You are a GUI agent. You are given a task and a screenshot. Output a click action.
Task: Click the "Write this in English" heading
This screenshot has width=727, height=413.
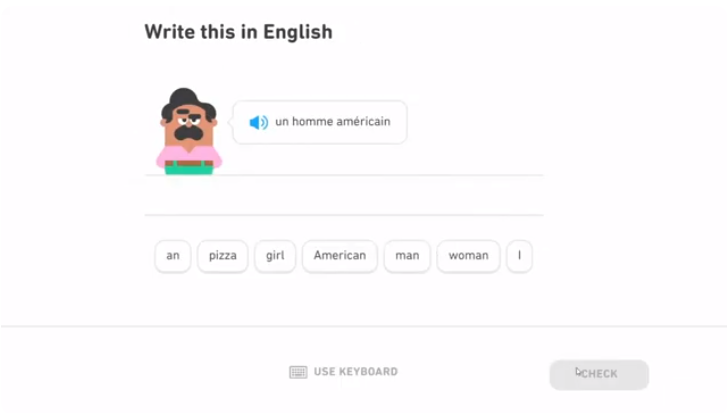(x=238, y=32)
